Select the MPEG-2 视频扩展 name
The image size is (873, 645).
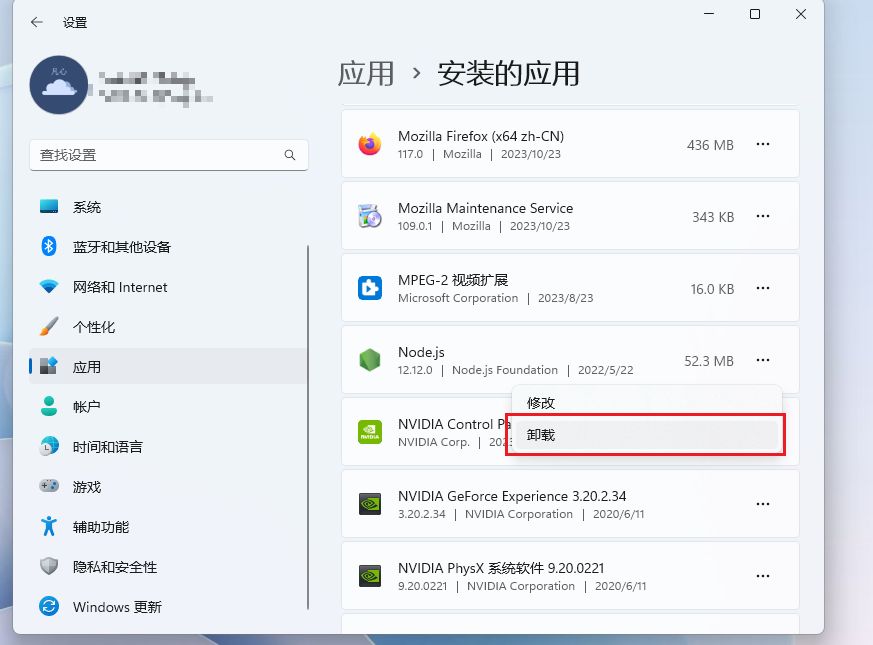tap(453, 280)
